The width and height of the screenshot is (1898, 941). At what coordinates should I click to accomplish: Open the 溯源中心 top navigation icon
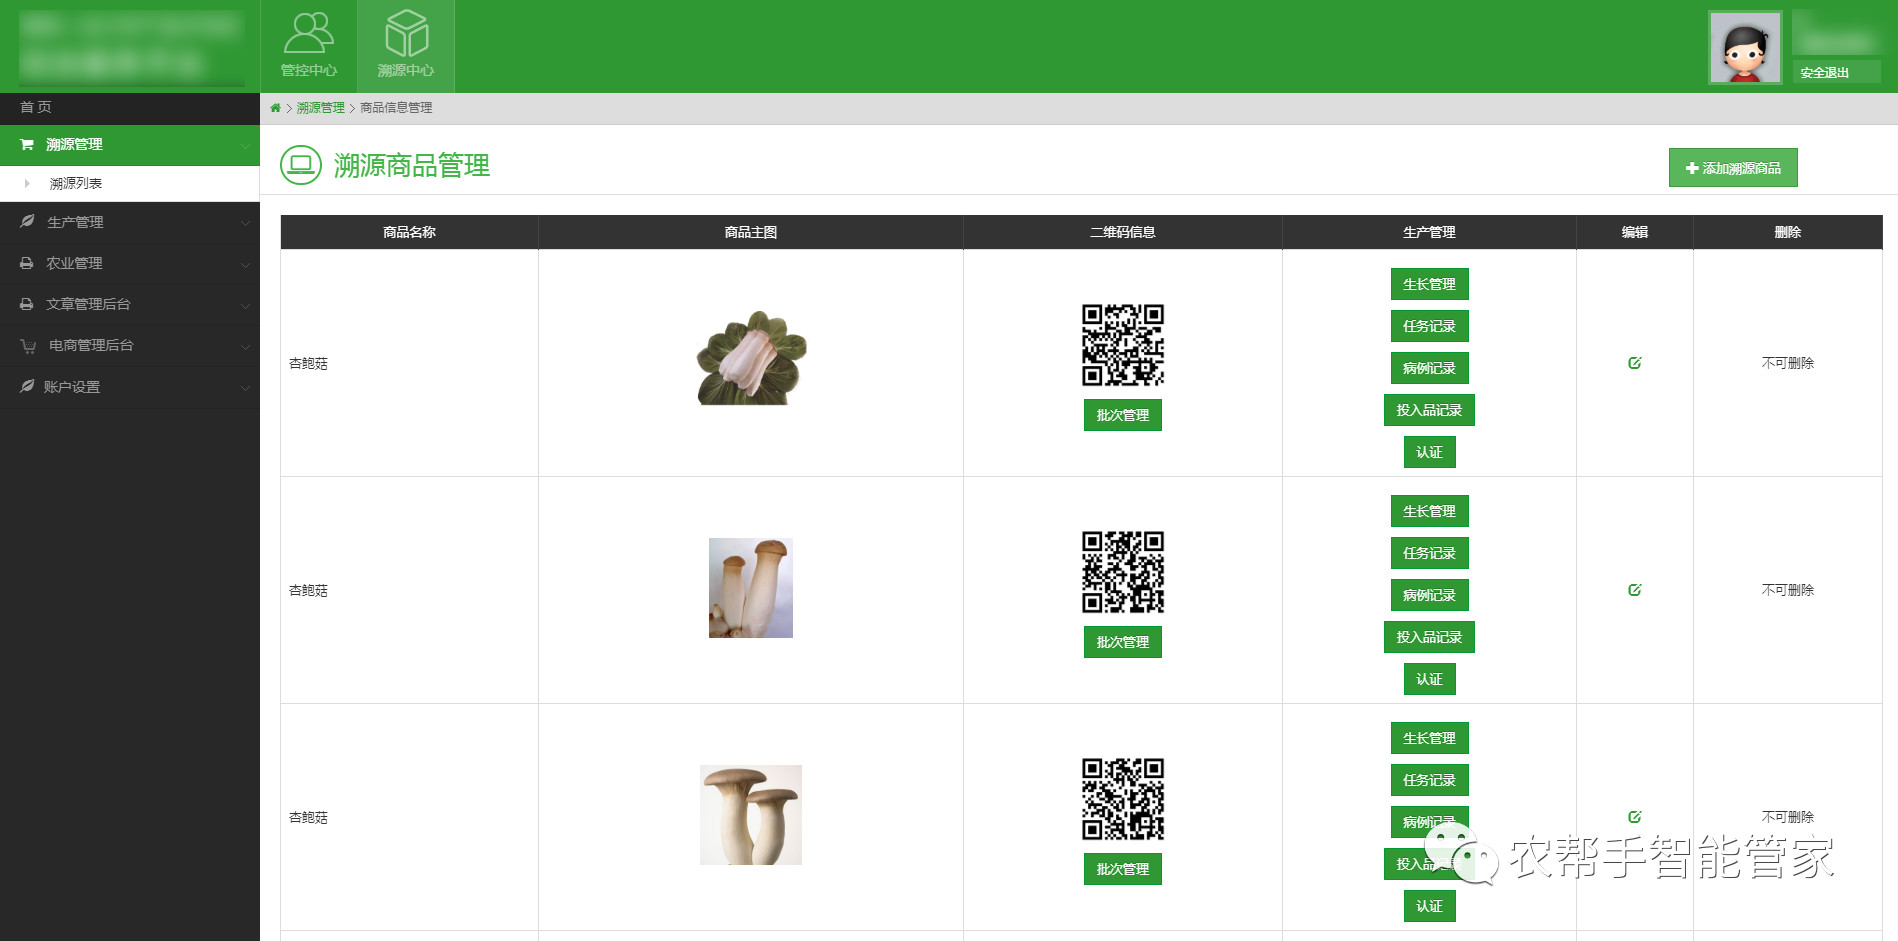tap(406, 46)
